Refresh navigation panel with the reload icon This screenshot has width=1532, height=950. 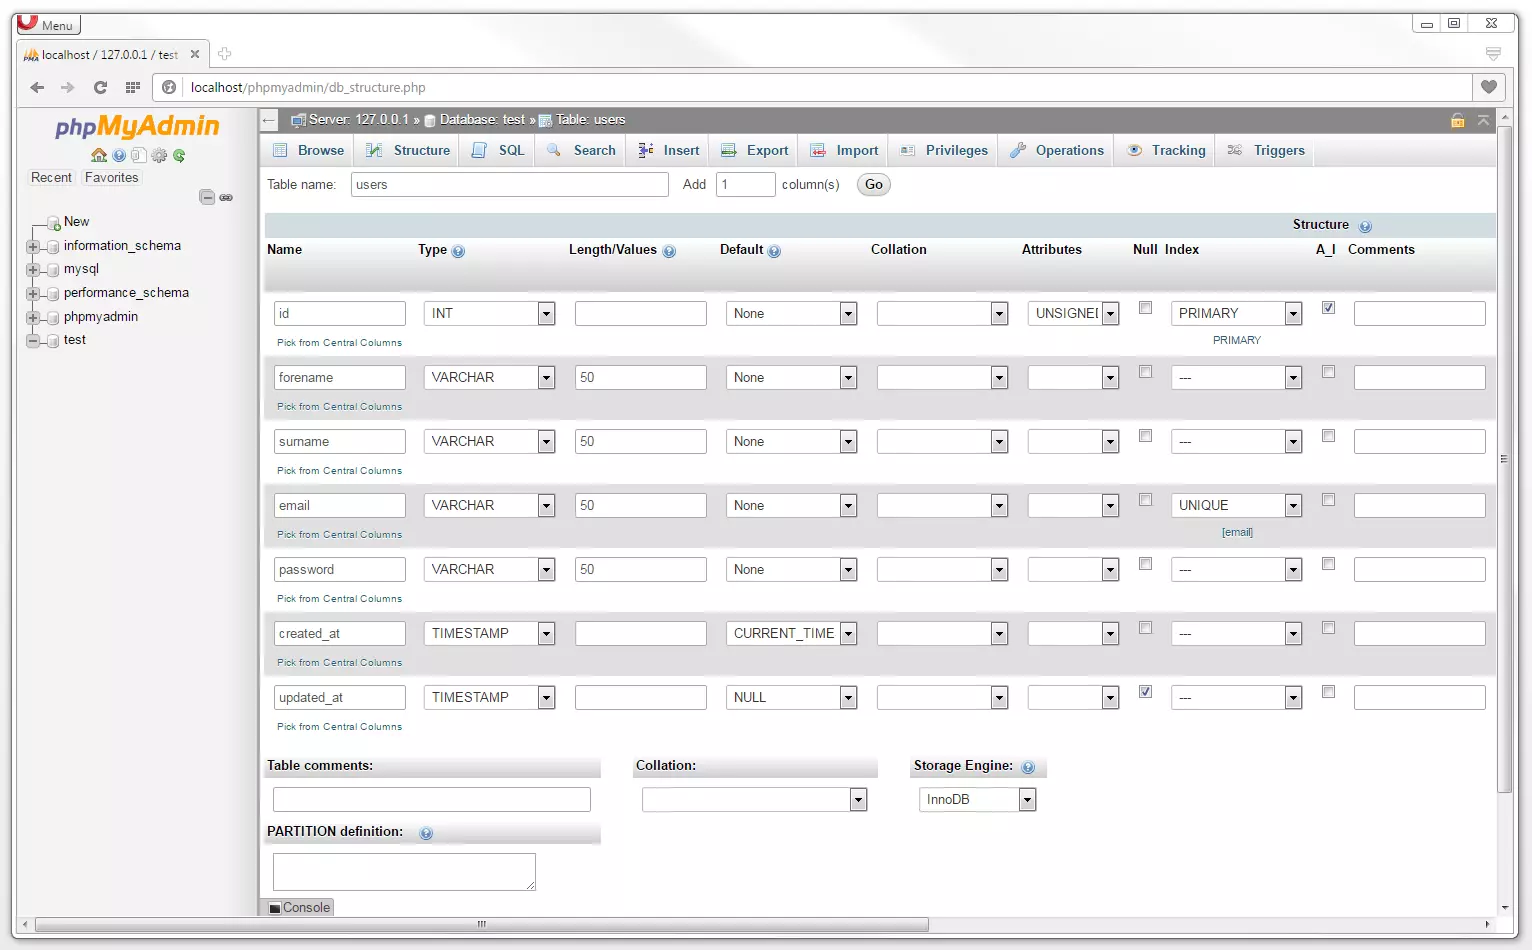(x=179, y=155)
